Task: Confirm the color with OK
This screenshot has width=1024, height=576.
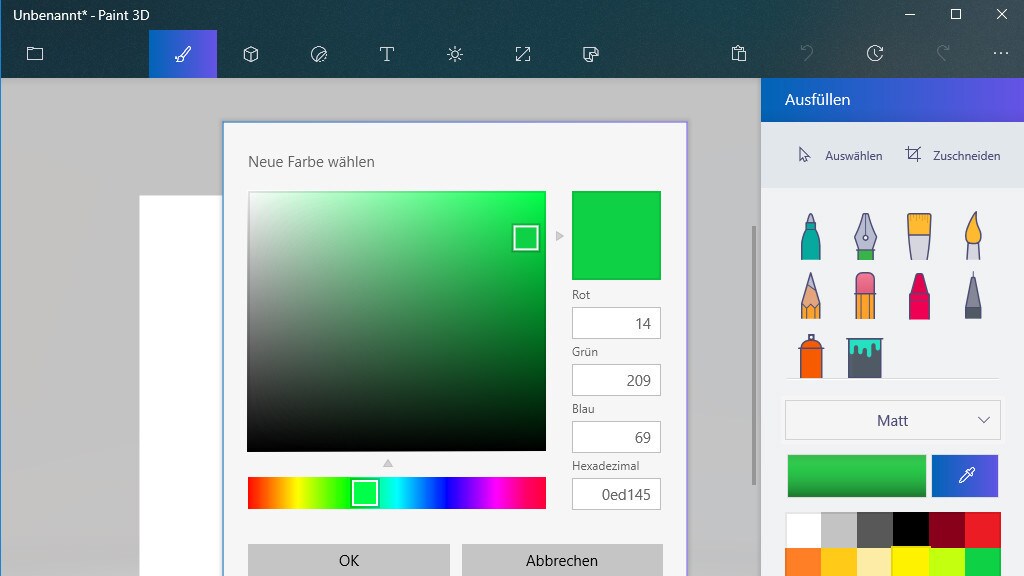Action: click(x=348, y=560)
